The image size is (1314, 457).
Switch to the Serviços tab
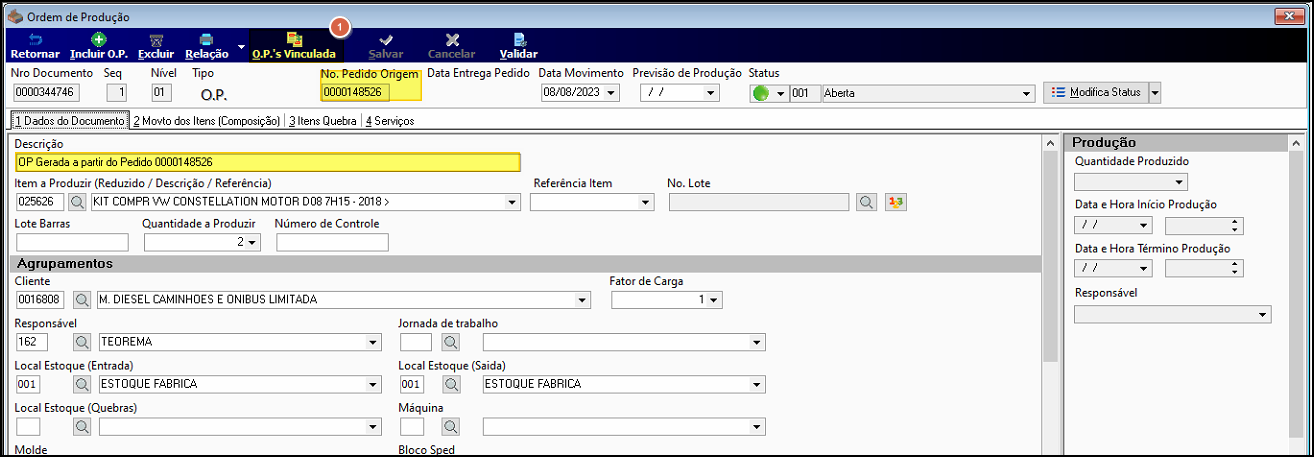point(390,120)
